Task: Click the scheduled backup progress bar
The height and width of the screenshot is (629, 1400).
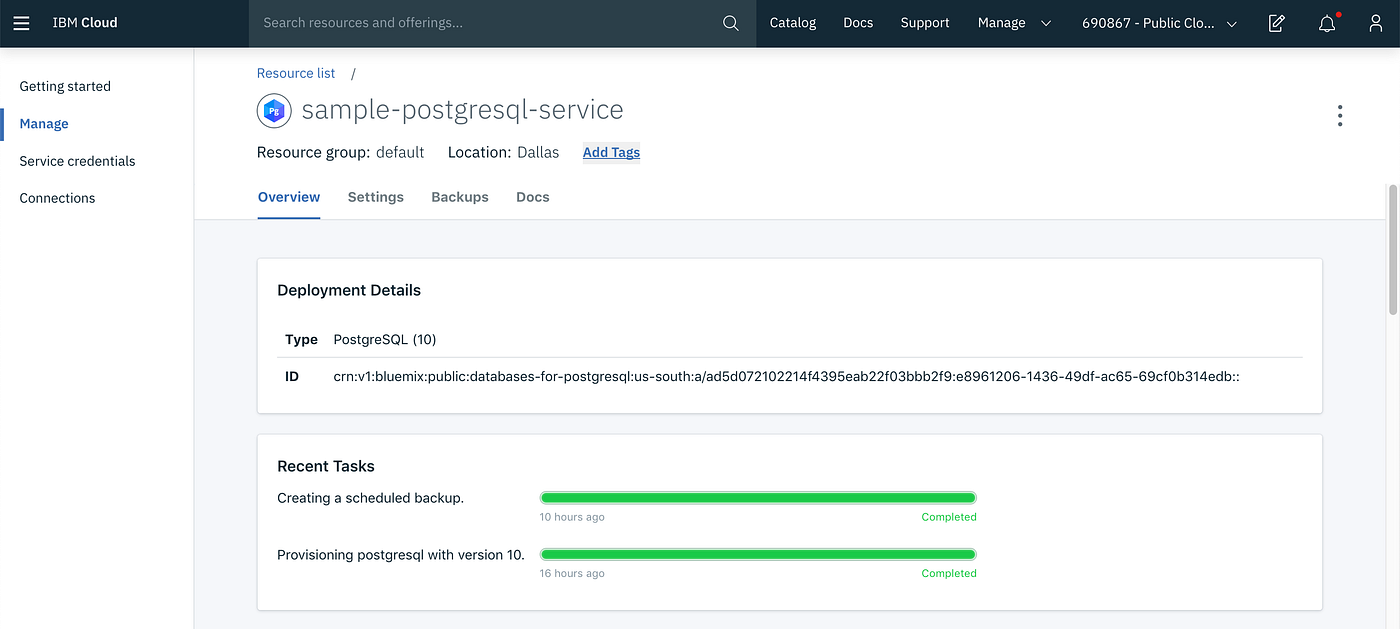Action: [758, 497]
